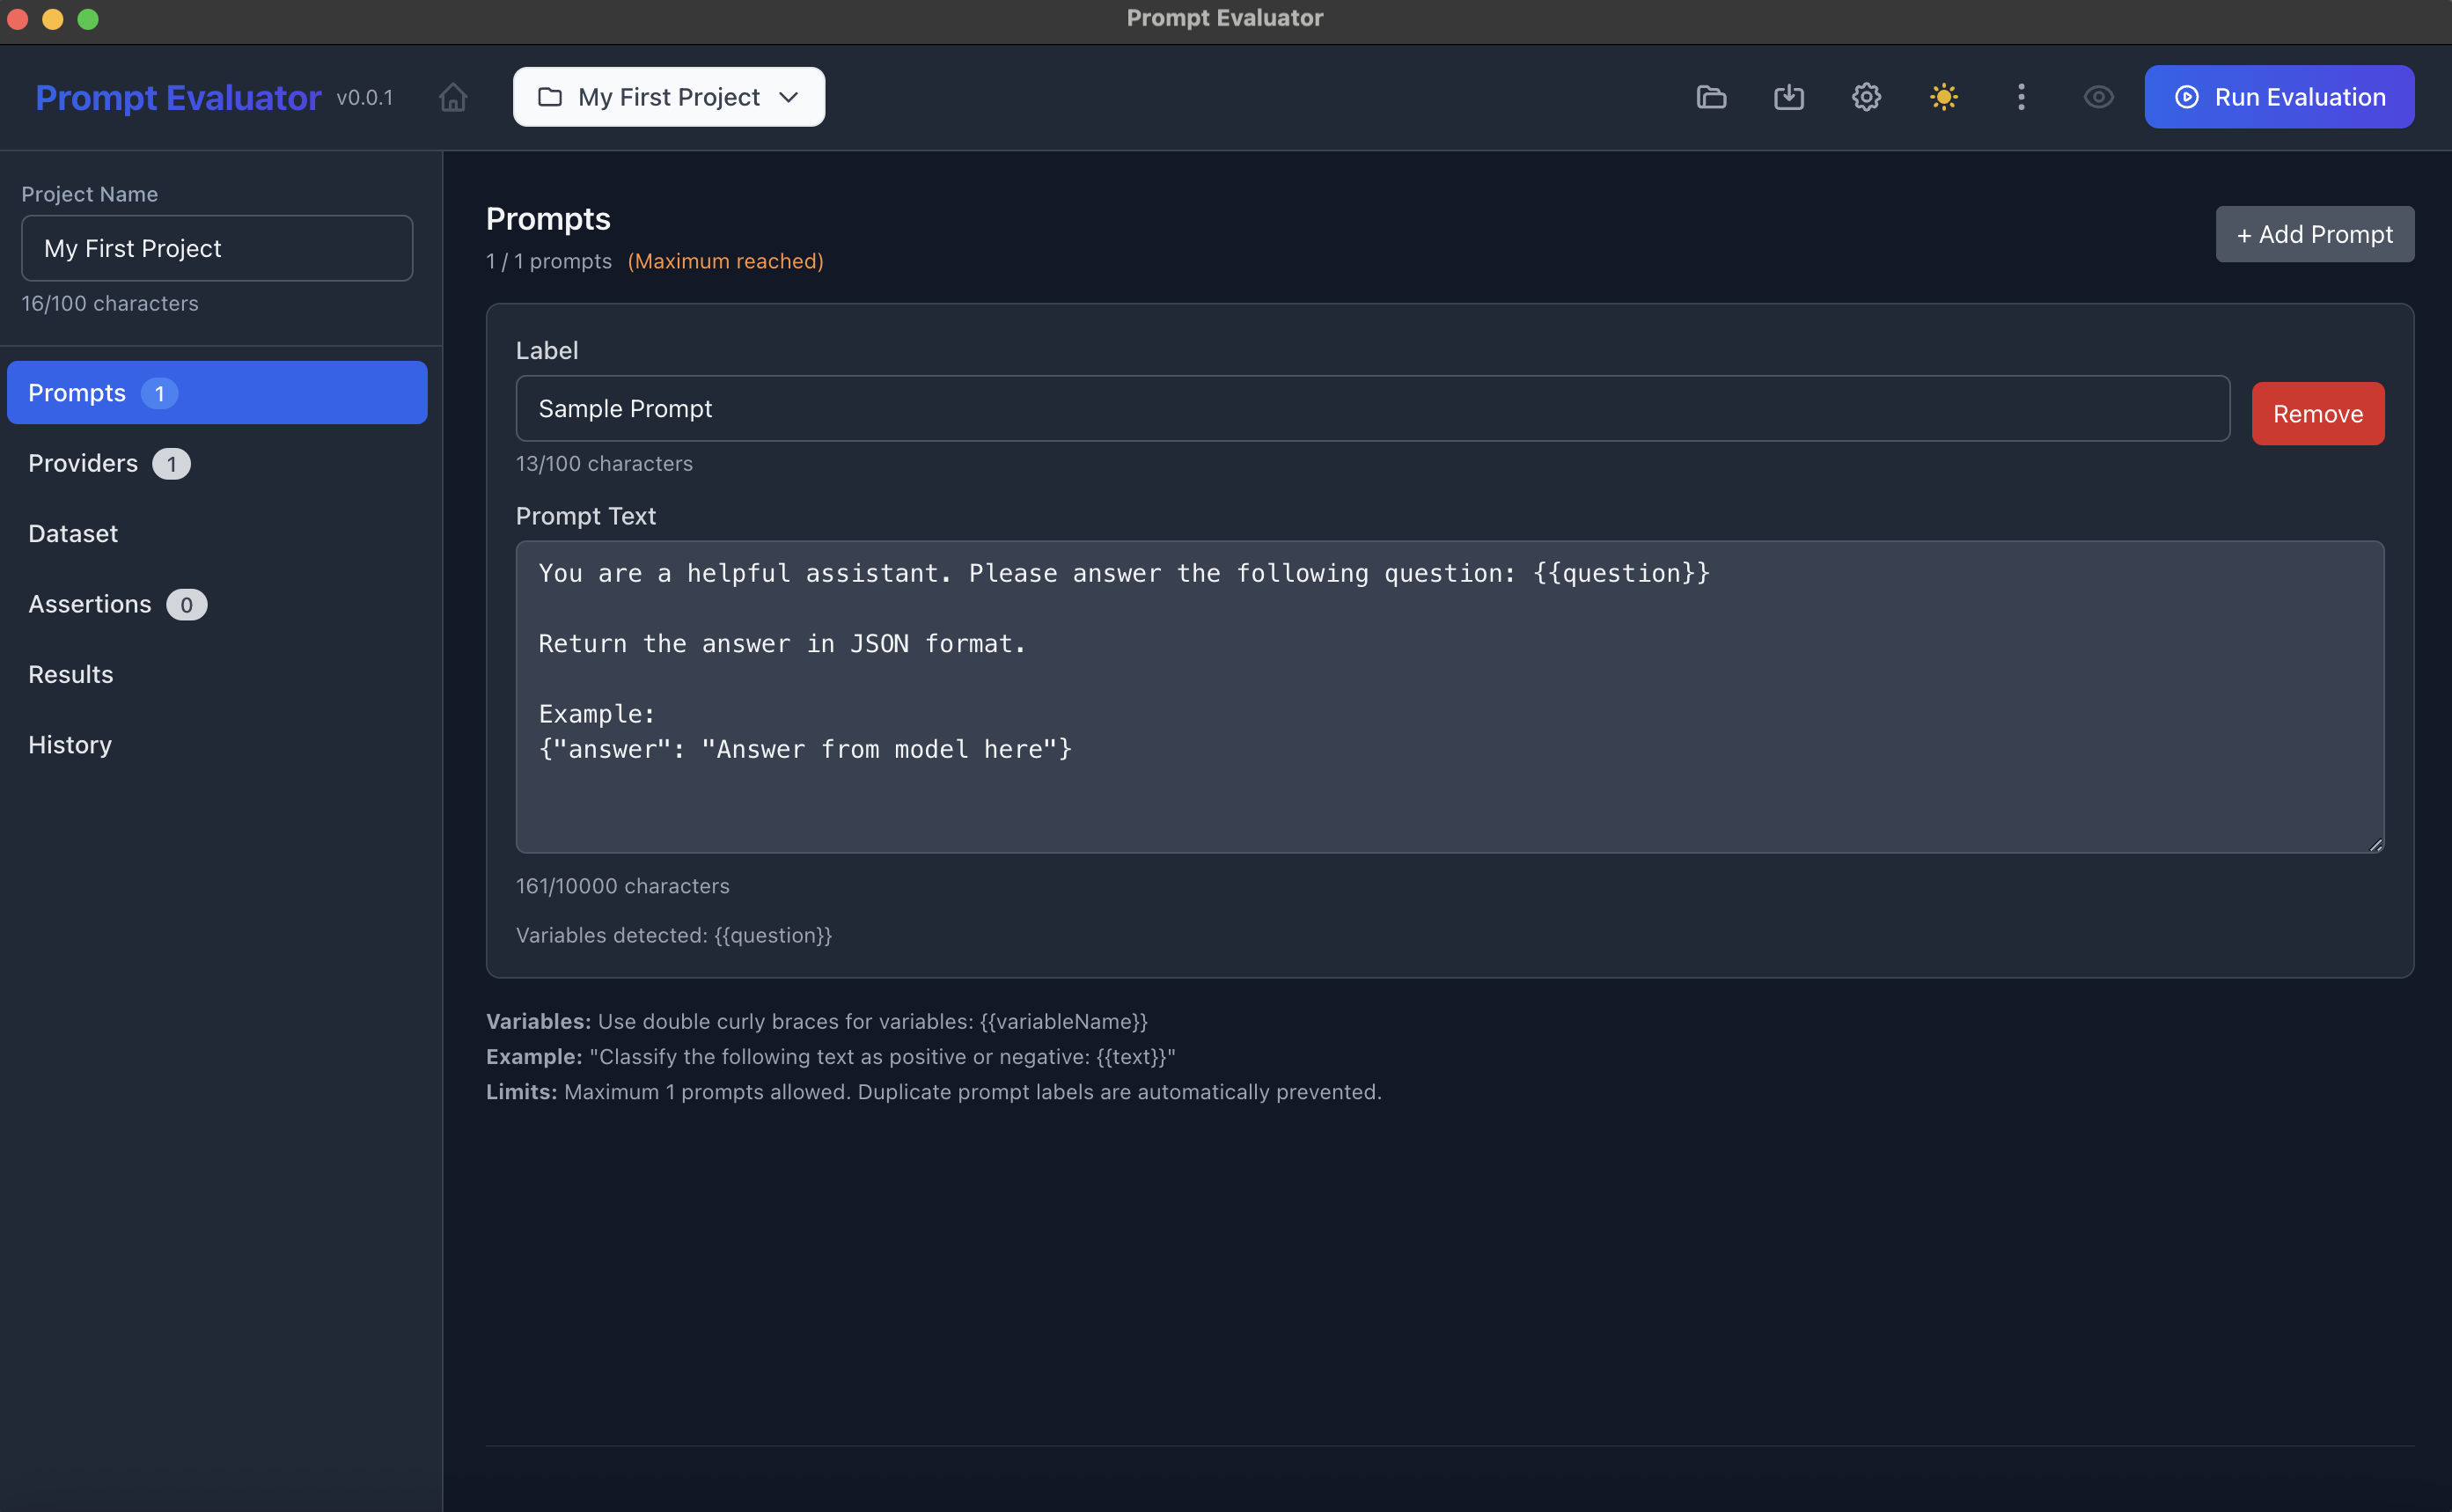Toggle preview mode with the eye icon
This screenshot has width=2452, height=1512.
2099,97
